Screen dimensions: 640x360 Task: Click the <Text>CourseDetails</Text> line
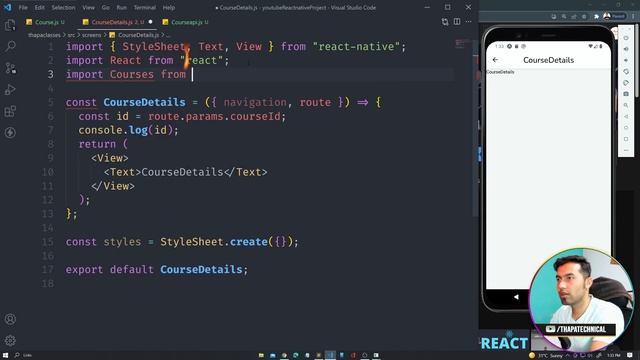tap(185, 172)
